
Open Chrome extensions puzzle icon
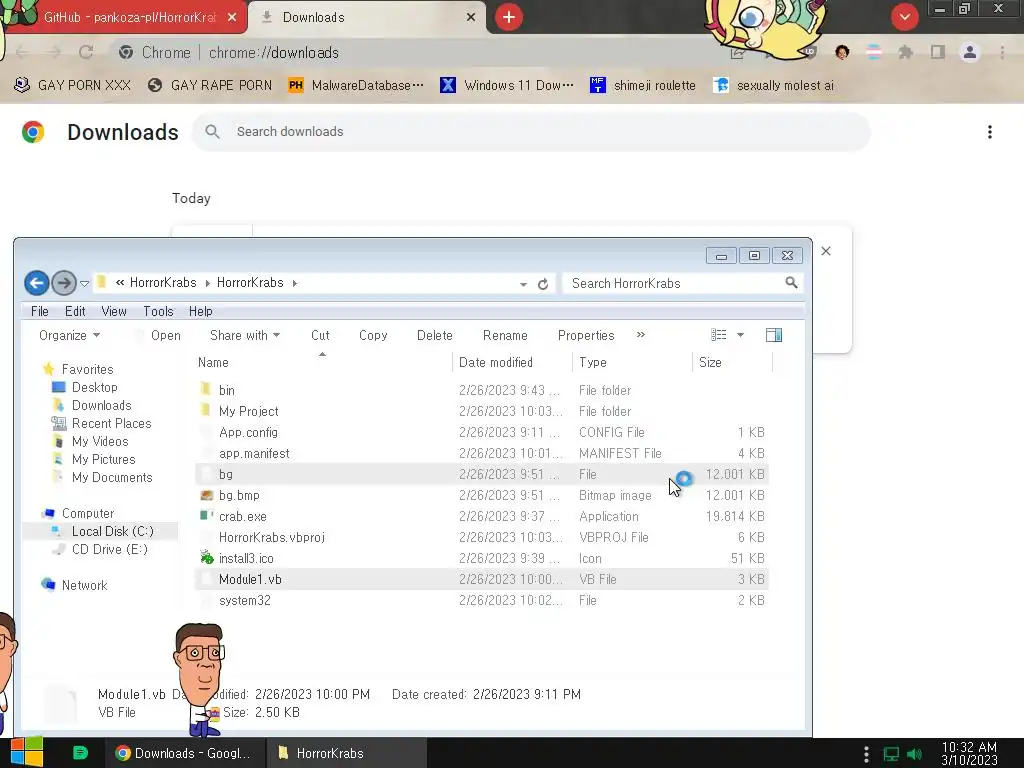pyautogui.click(x=905, y=52)
